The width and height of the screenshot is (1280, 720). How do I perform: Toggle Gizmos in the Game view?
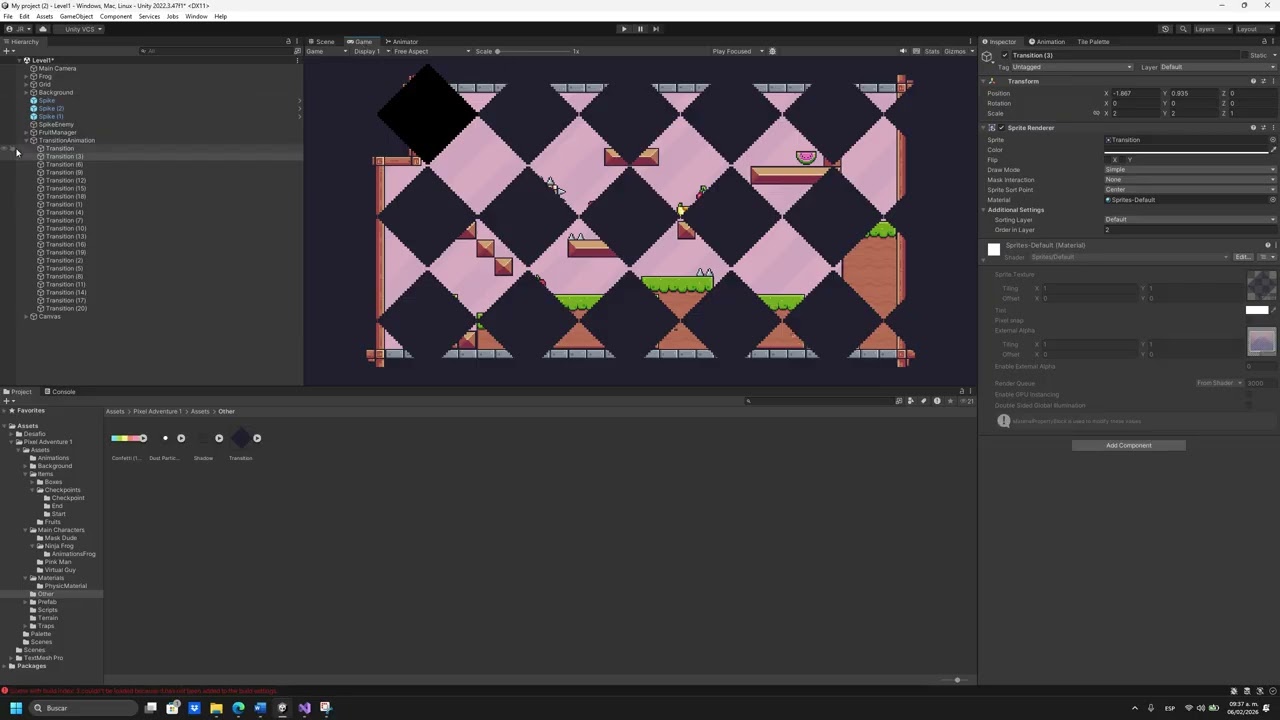pos(955,51)
